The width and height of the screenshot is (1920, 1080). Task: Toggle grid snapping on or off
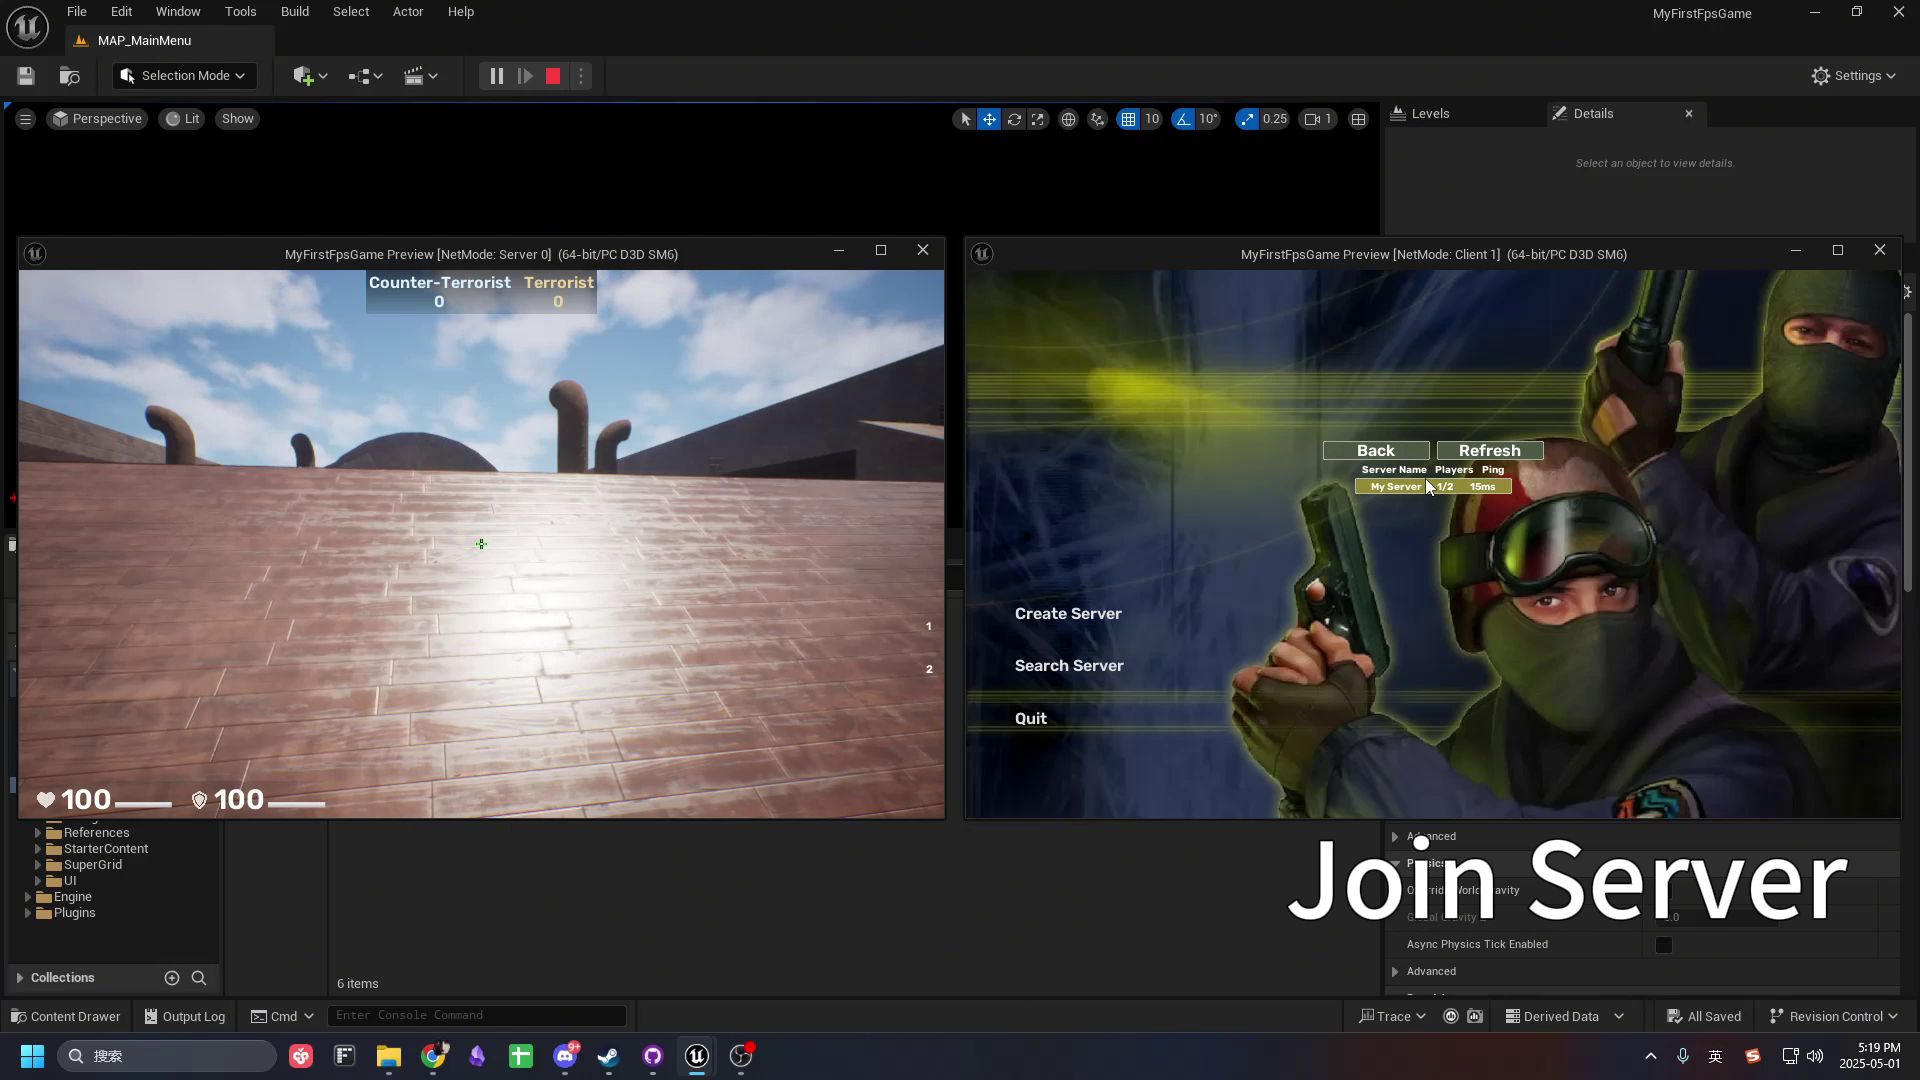(1128, 119)
